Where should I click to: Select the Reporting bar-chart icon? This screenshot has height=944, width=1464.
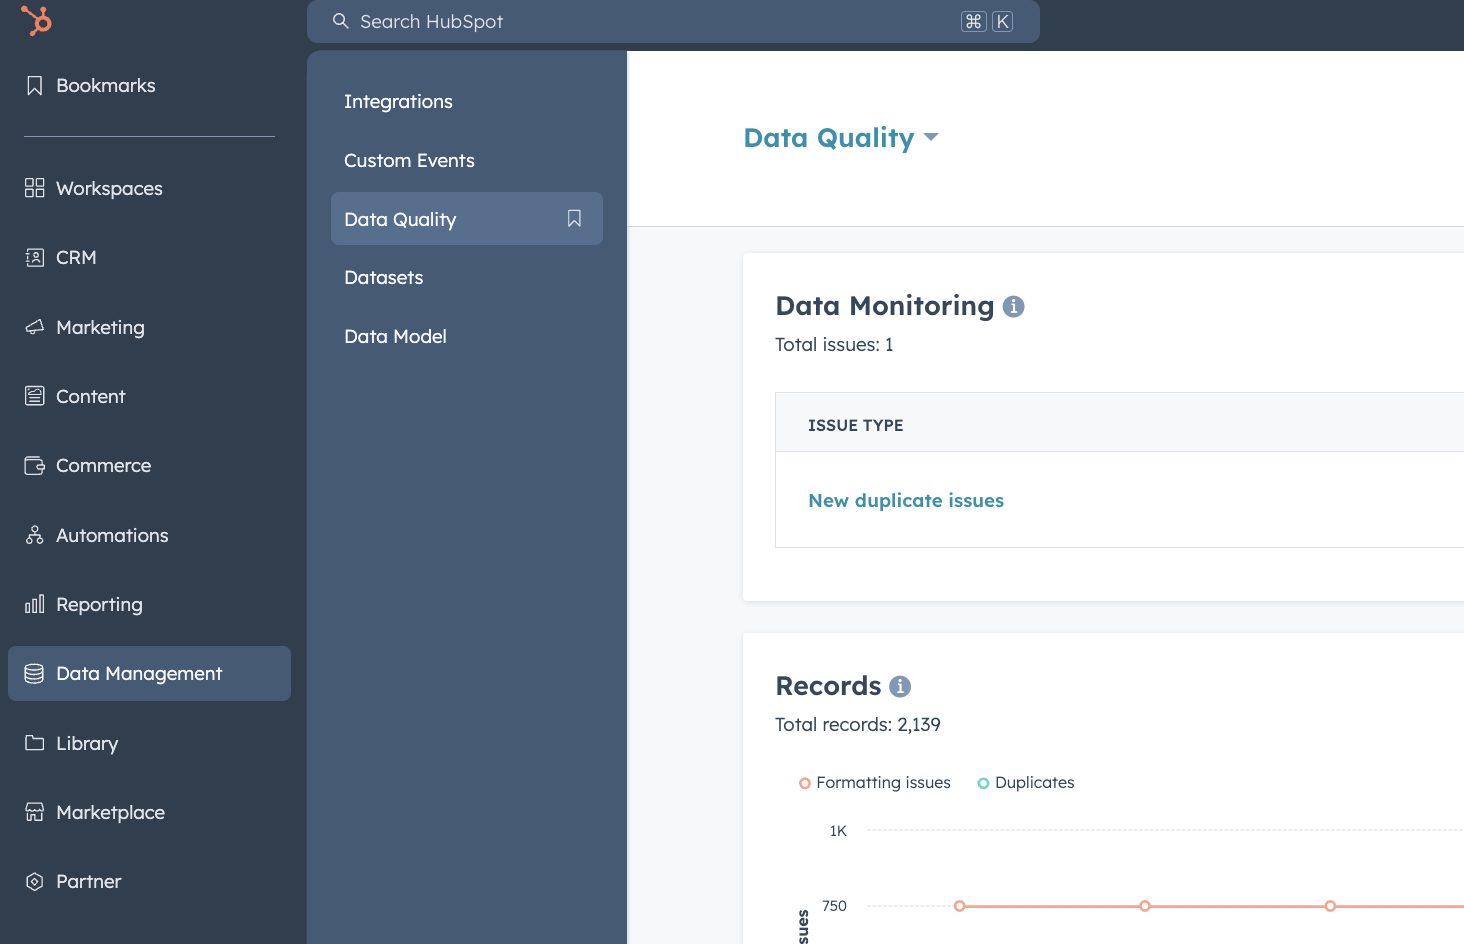33,604
